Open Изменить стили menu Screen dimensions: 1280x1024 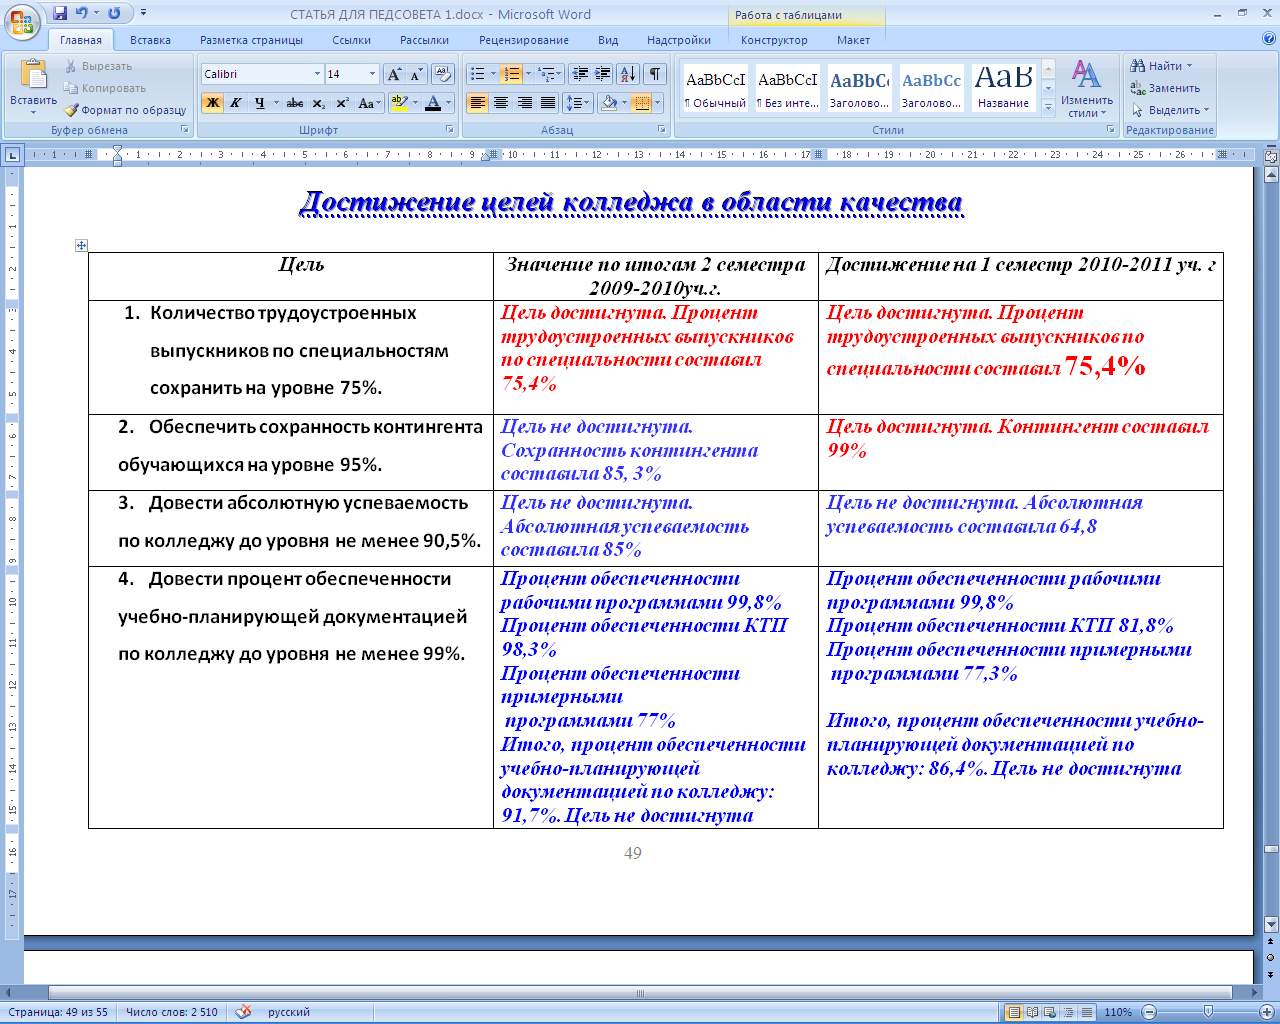(x=1087, y=88)
